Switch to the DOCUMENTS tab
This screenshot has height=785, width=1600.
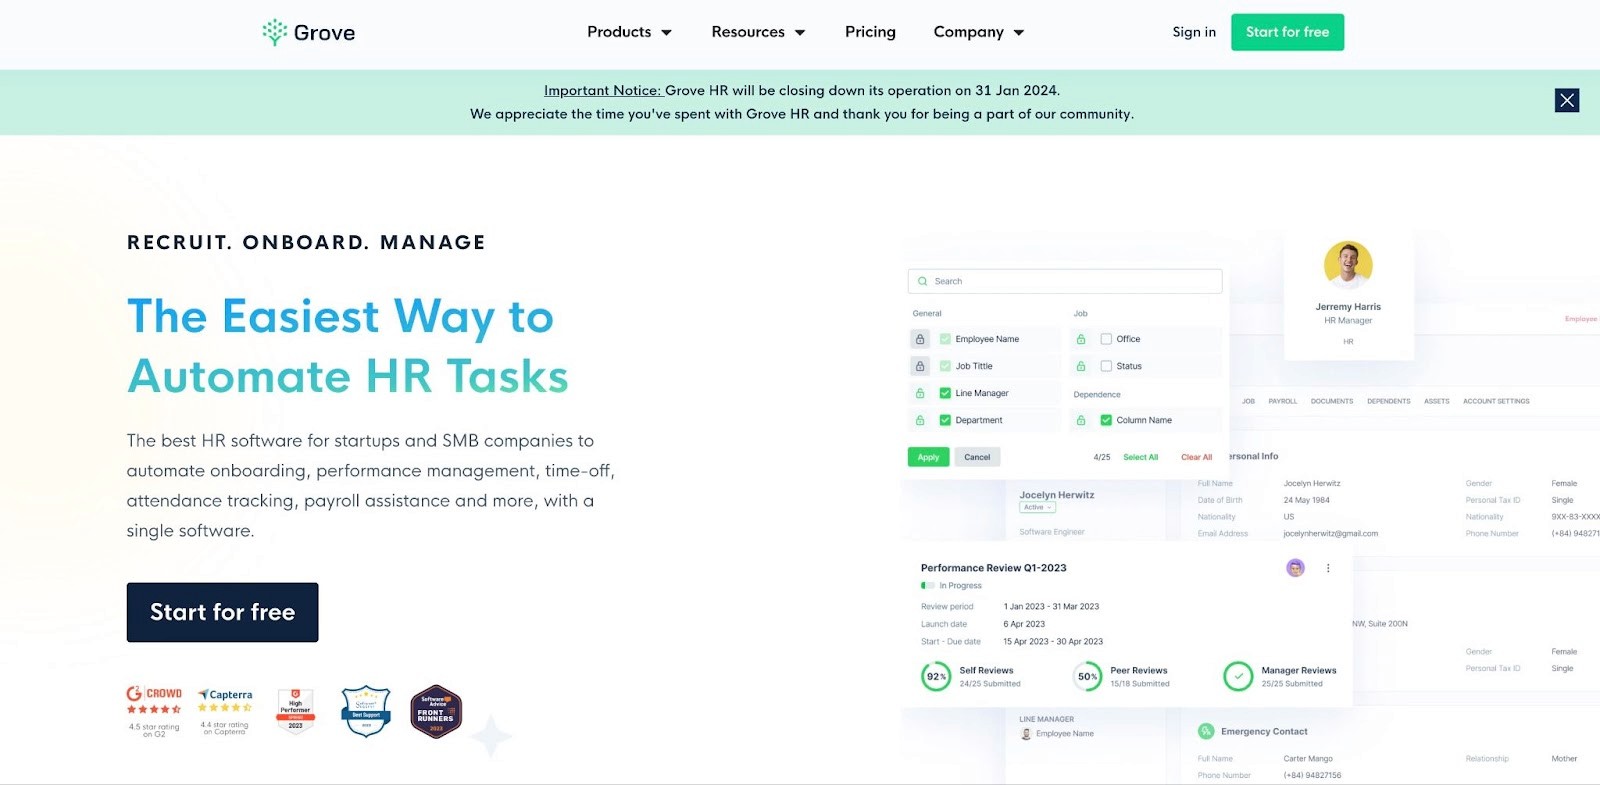pos(1332,401)
